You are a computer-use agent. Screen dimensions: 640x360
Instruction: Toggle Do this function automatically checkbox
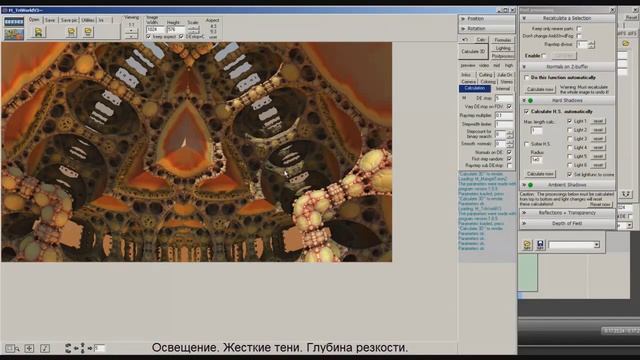(x=527, y=78)
